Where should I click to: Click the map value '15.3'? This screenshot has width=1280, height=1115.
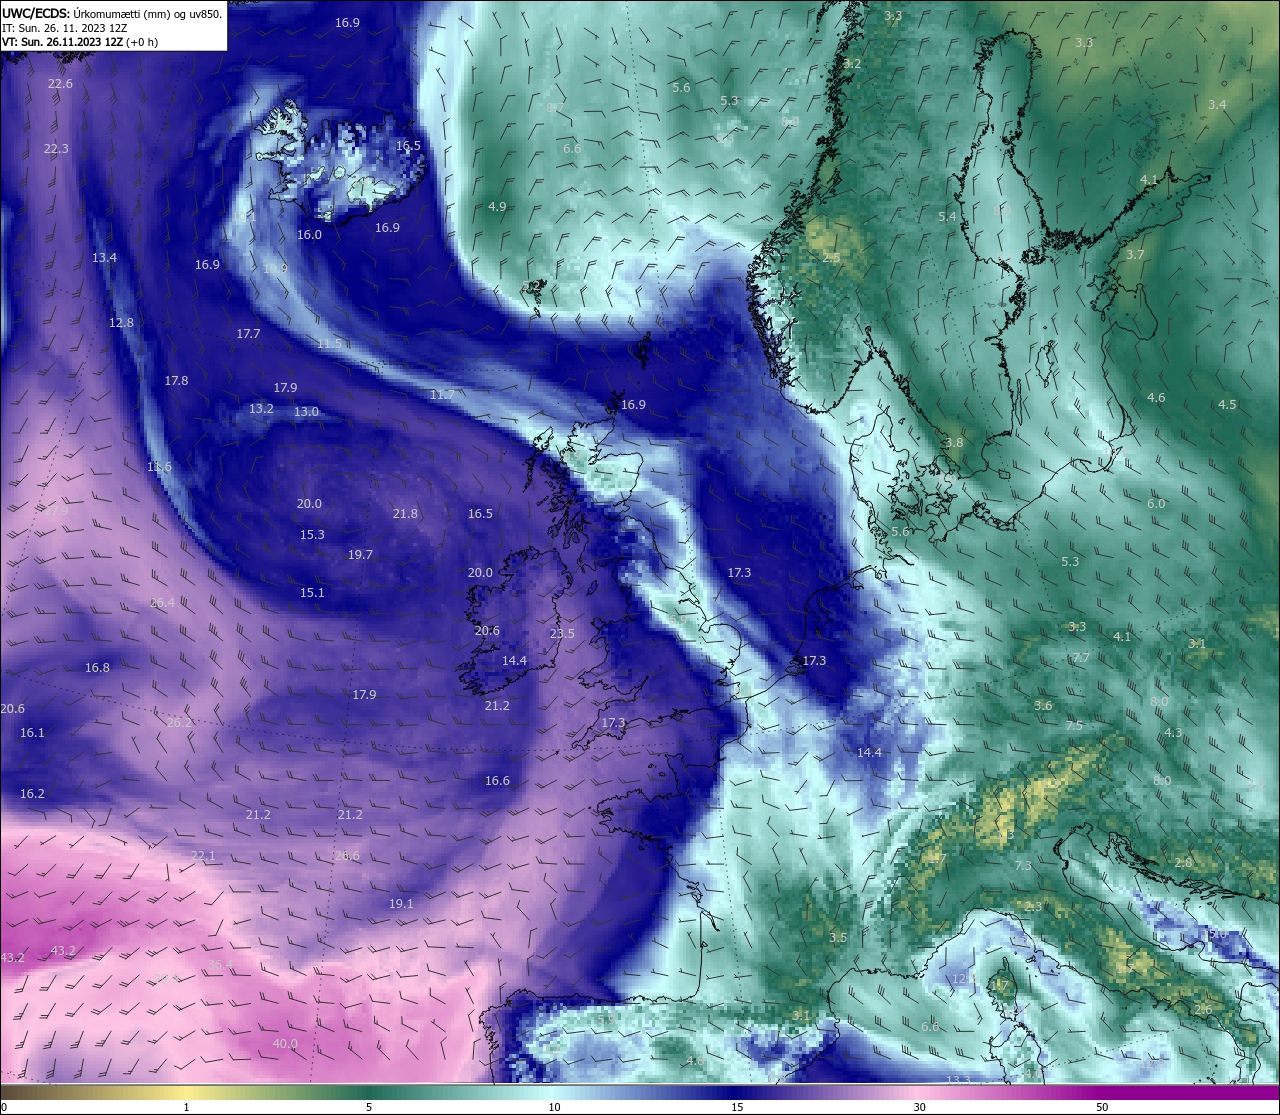point(312,535)
